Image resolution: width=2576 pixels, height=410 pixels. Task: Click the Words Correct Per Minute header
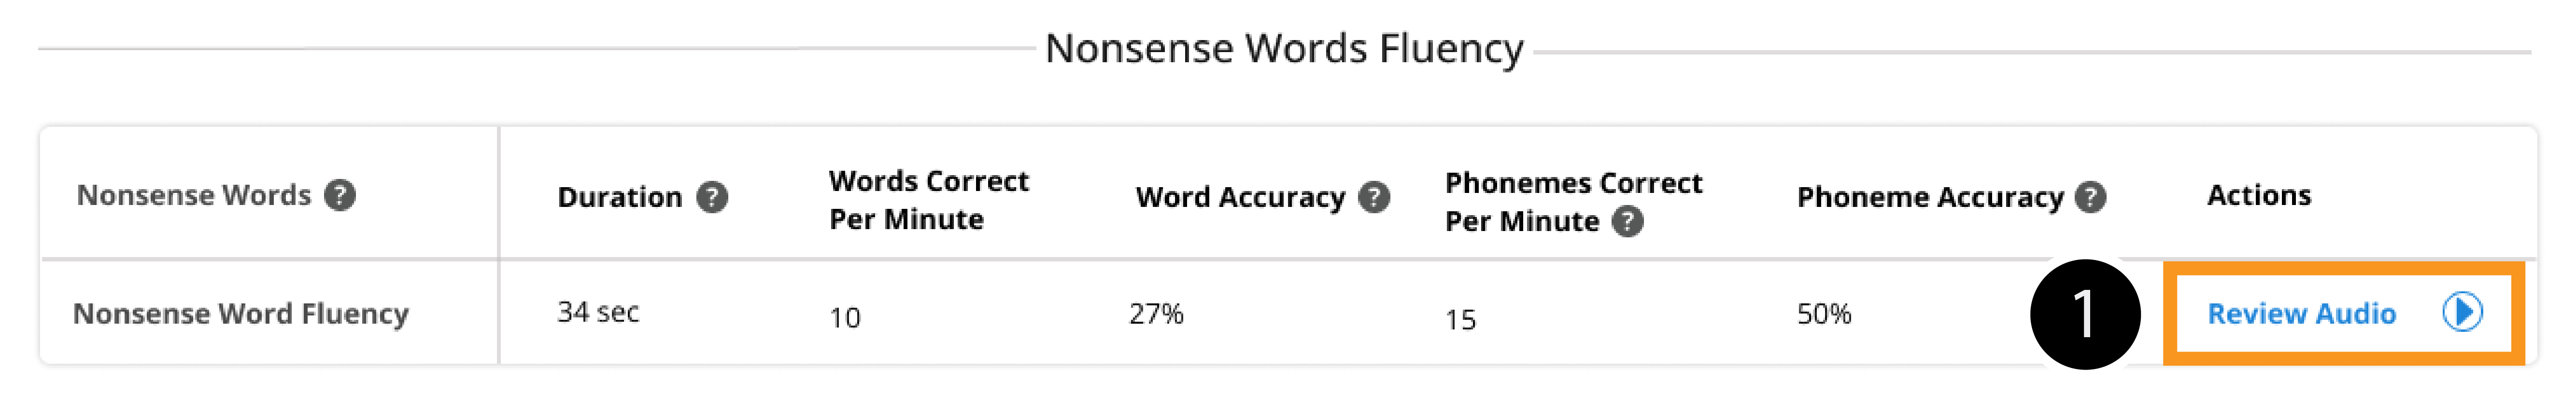tap(928, 200)
